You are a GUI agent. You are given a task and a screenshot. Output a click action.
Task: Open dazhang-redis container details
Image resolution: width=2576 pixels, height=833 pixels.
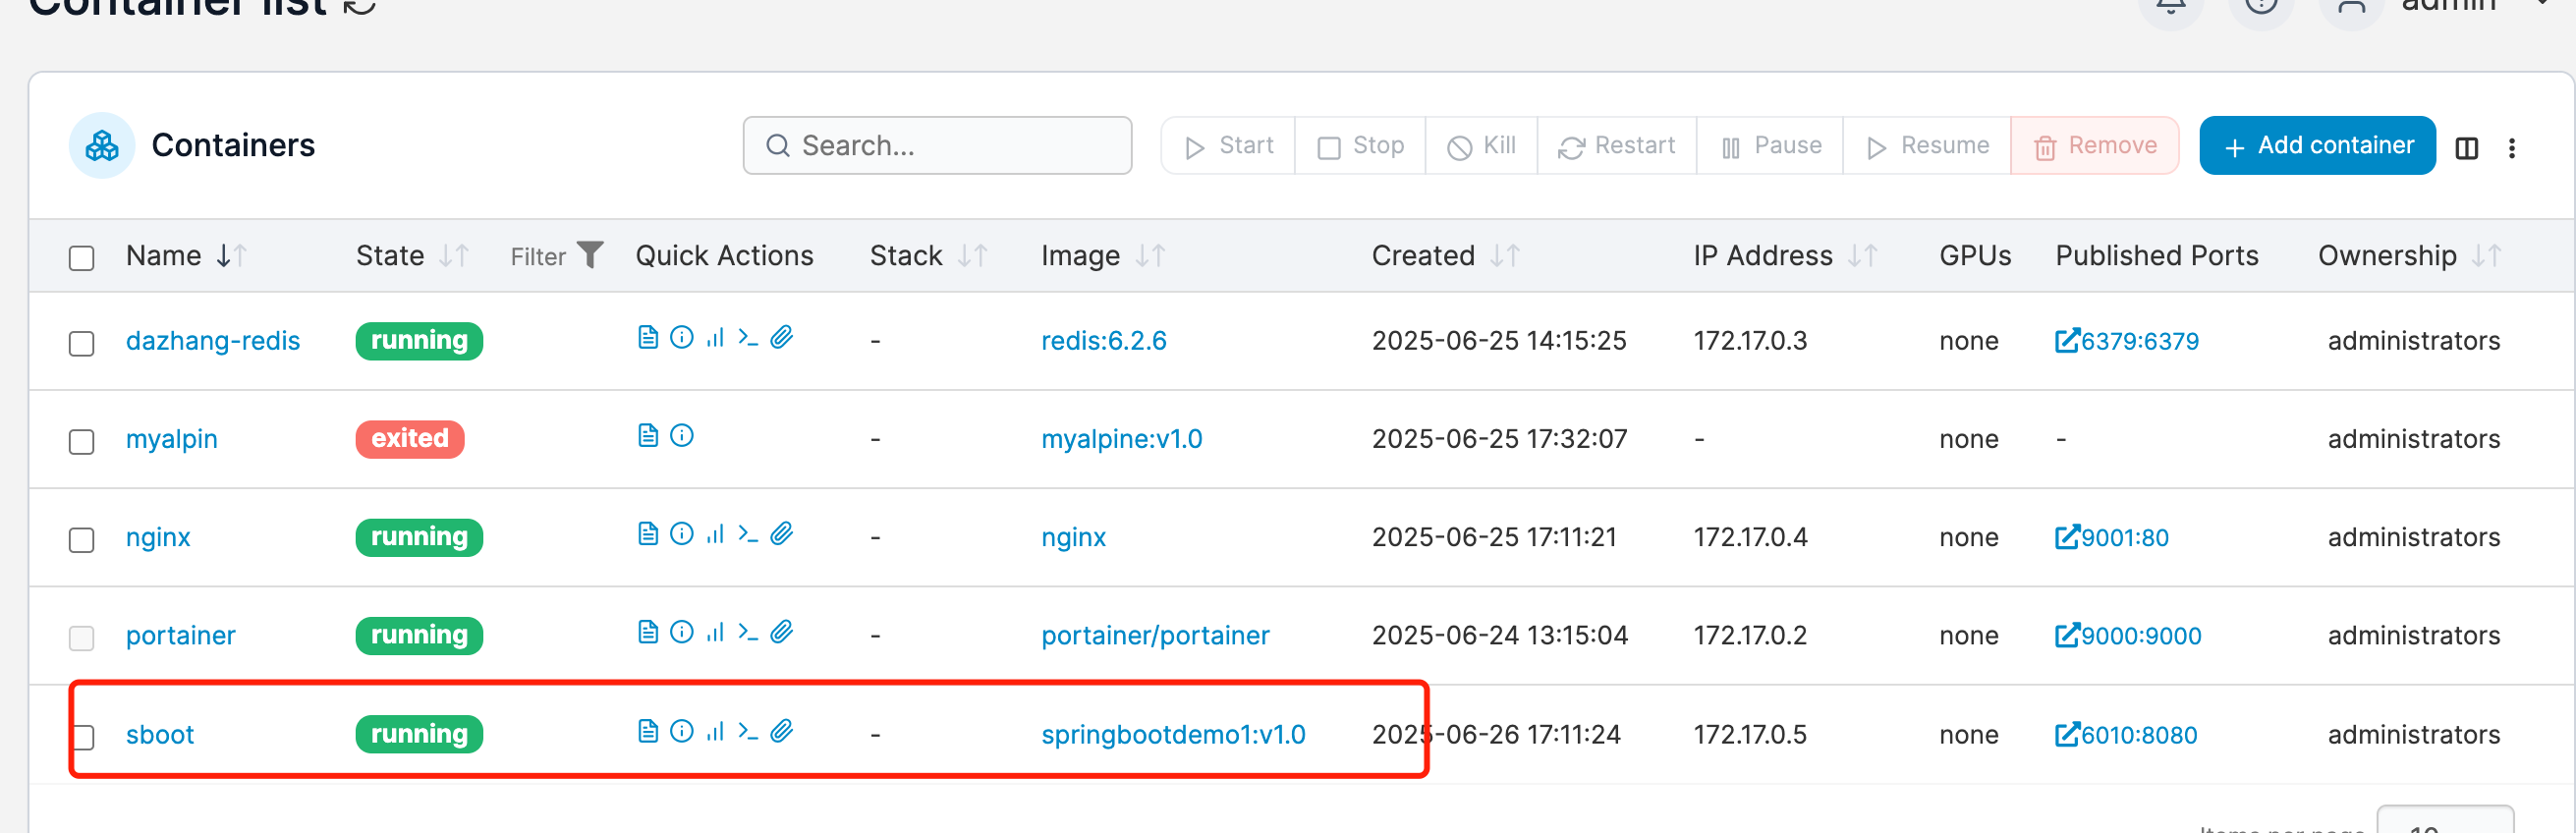(213, 341)
